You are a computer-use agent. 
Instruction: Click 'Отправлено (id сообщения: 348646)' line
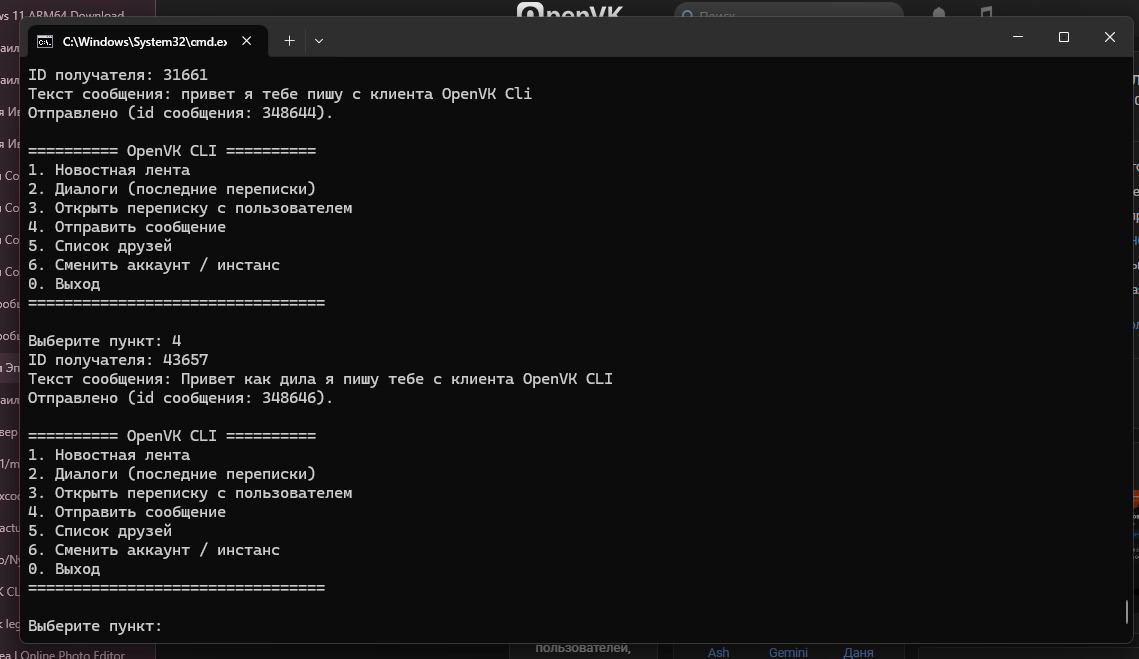point(180,397)
